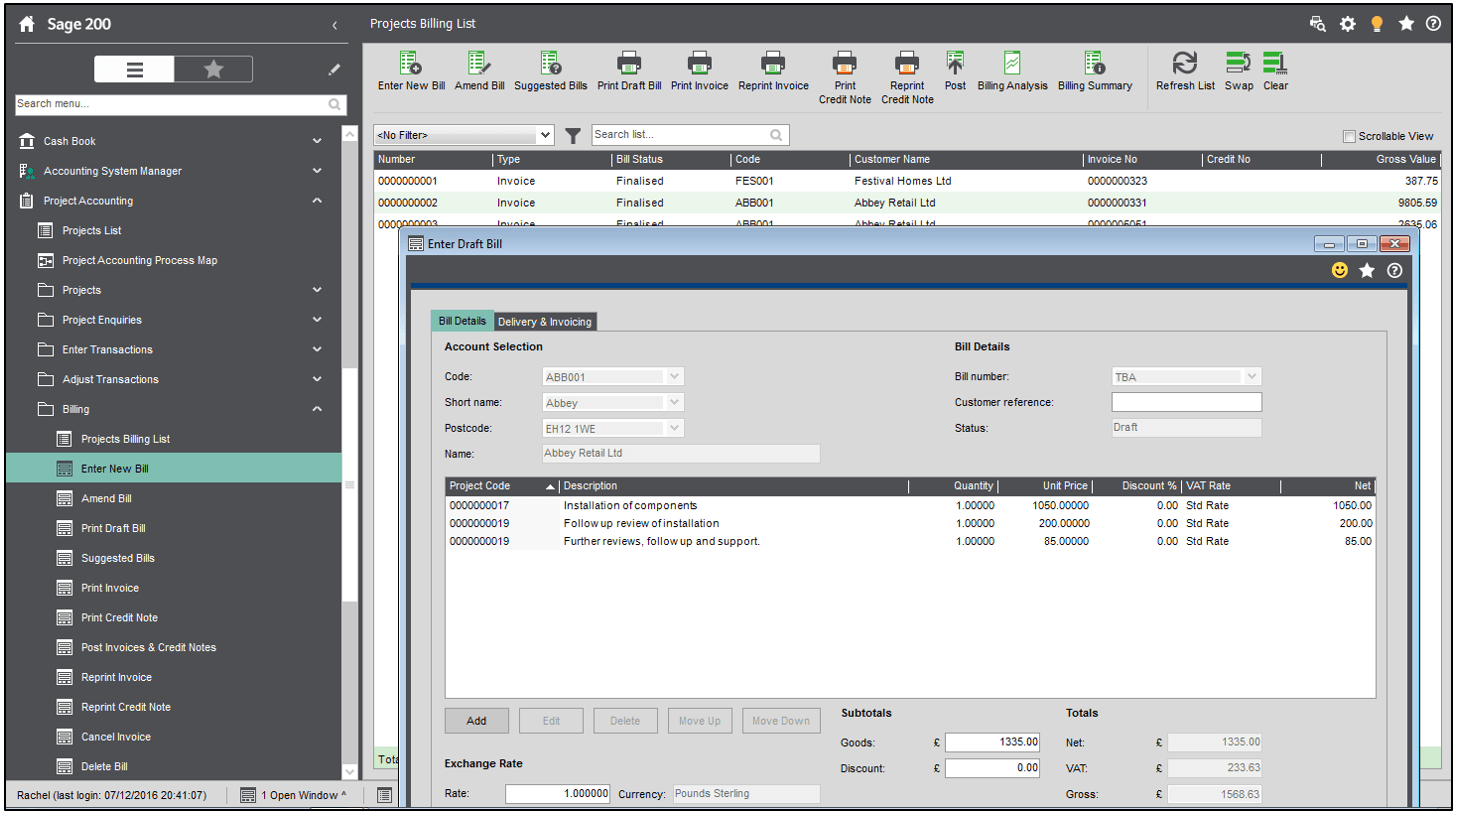Click 1 Open Window in status bar
The image size is (1457, 814).
click(x=293, y=795)
